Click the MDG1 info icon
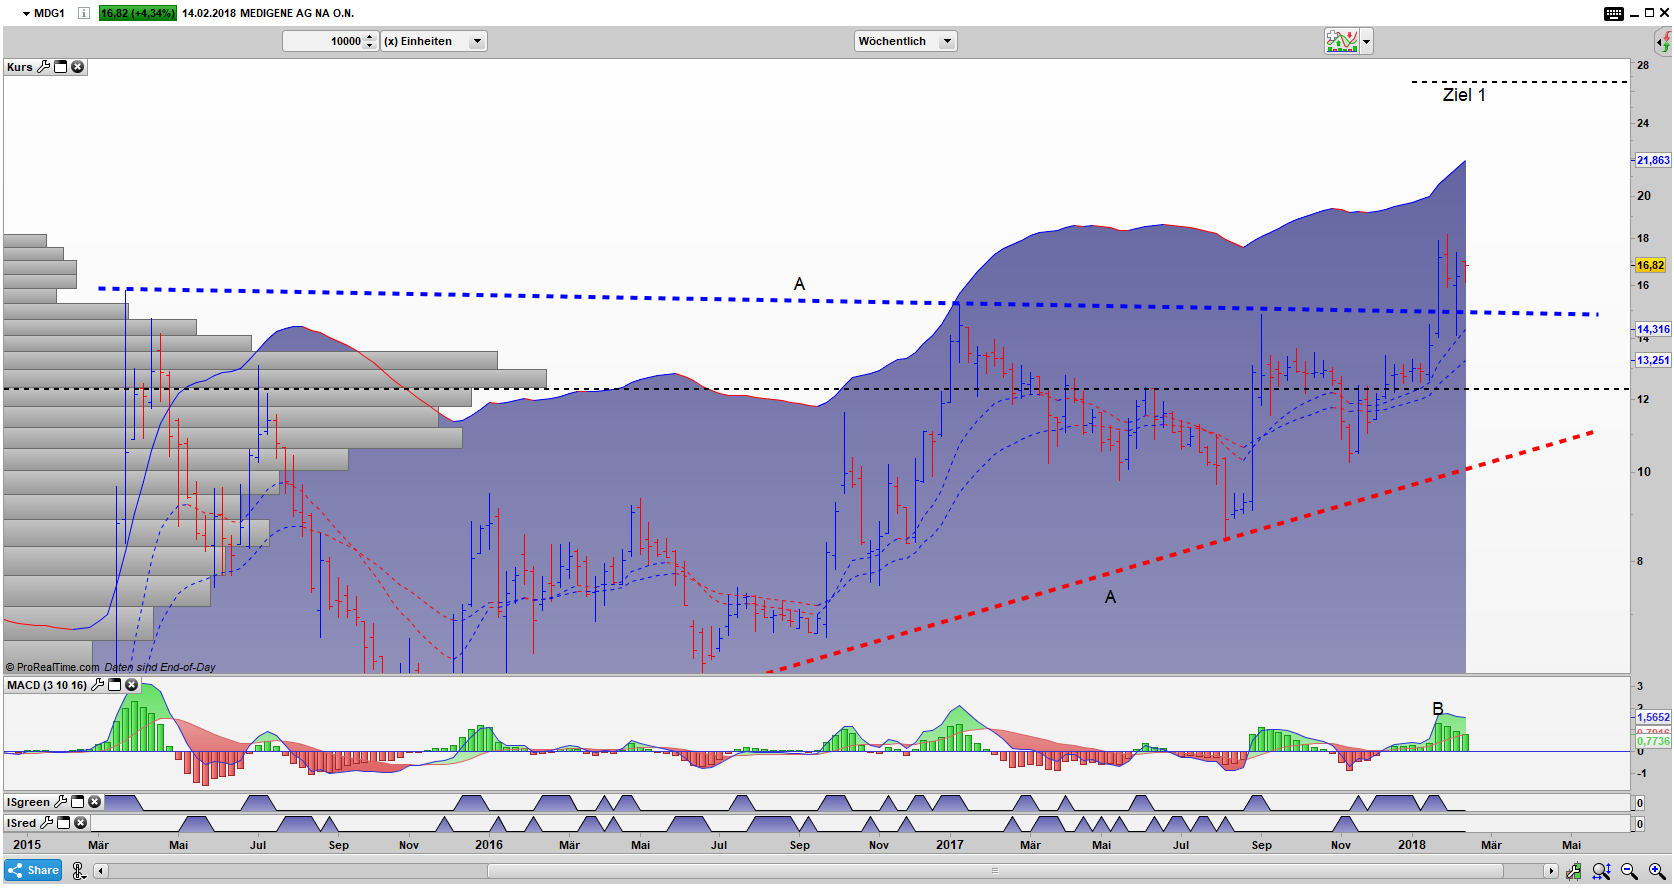1674x888 pixels. (x=84, y=13)
